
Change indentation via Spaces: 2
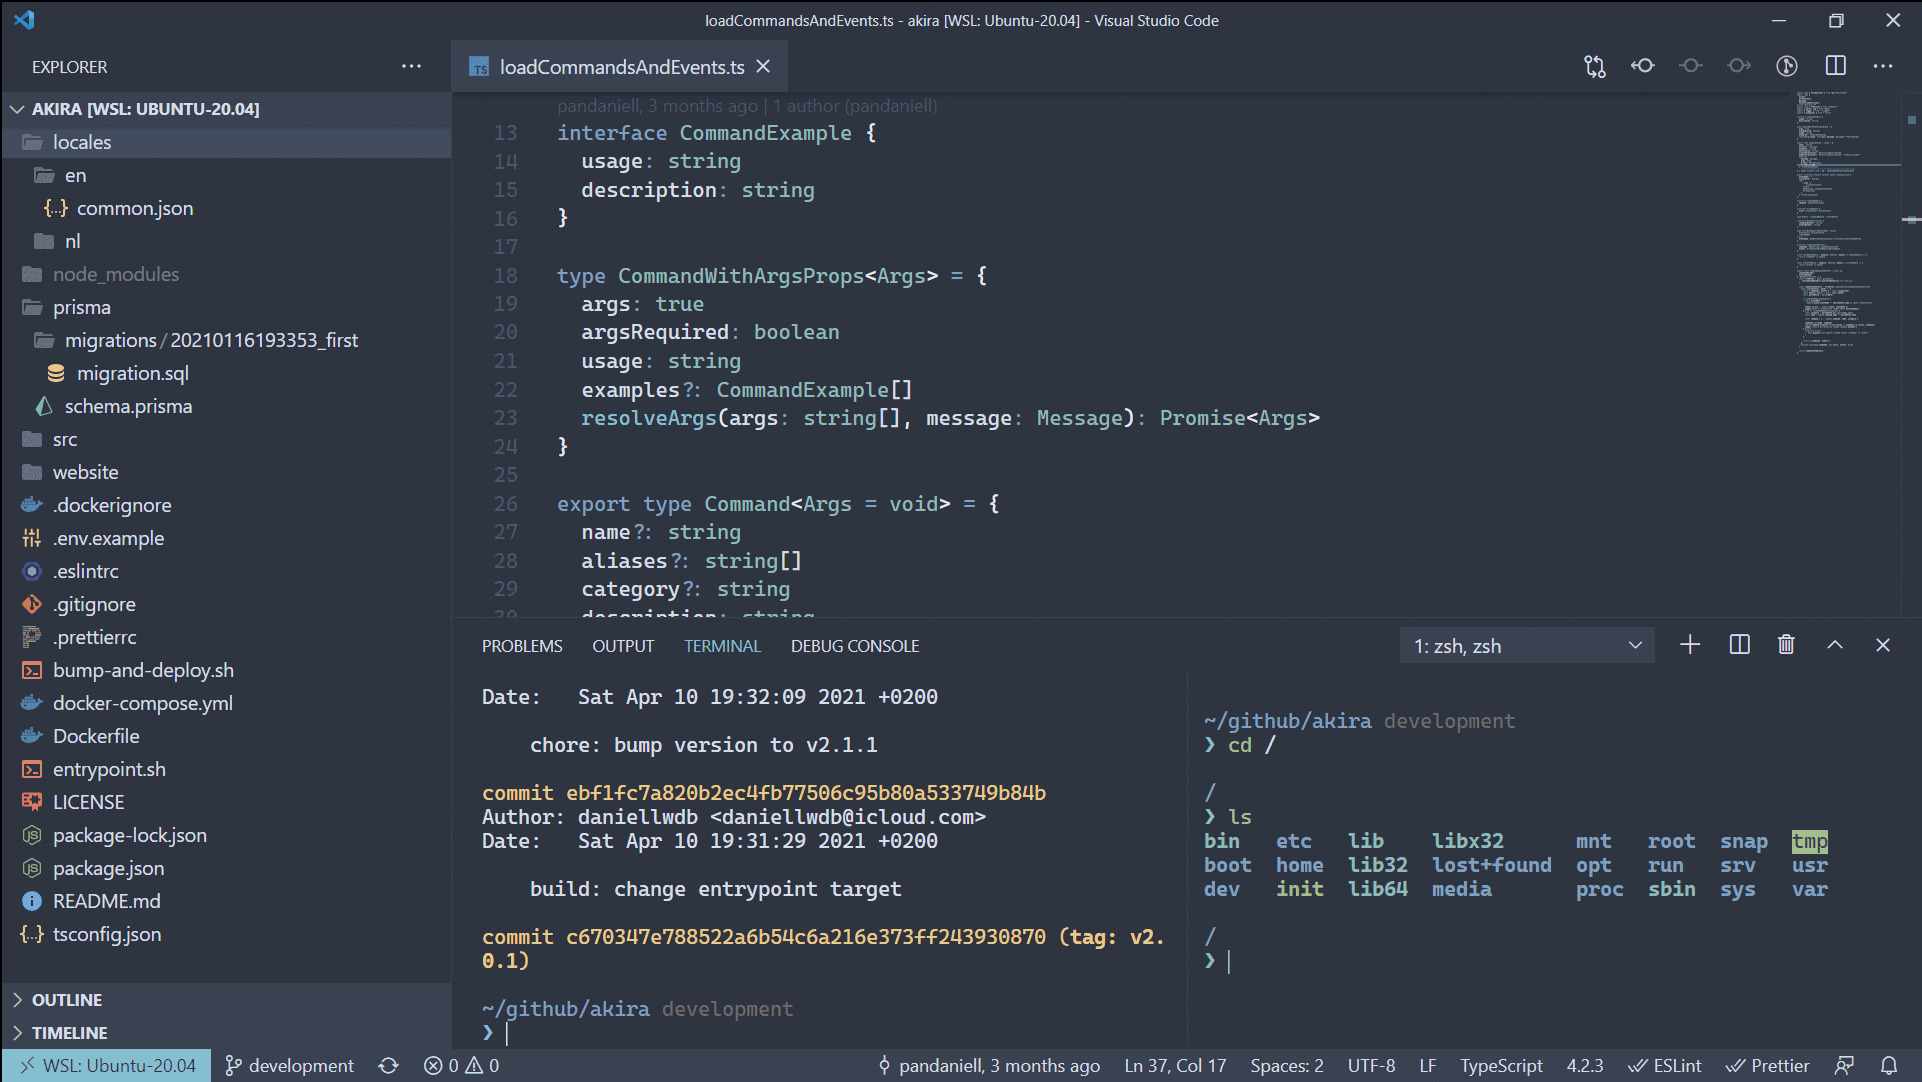(1286, 1066)
